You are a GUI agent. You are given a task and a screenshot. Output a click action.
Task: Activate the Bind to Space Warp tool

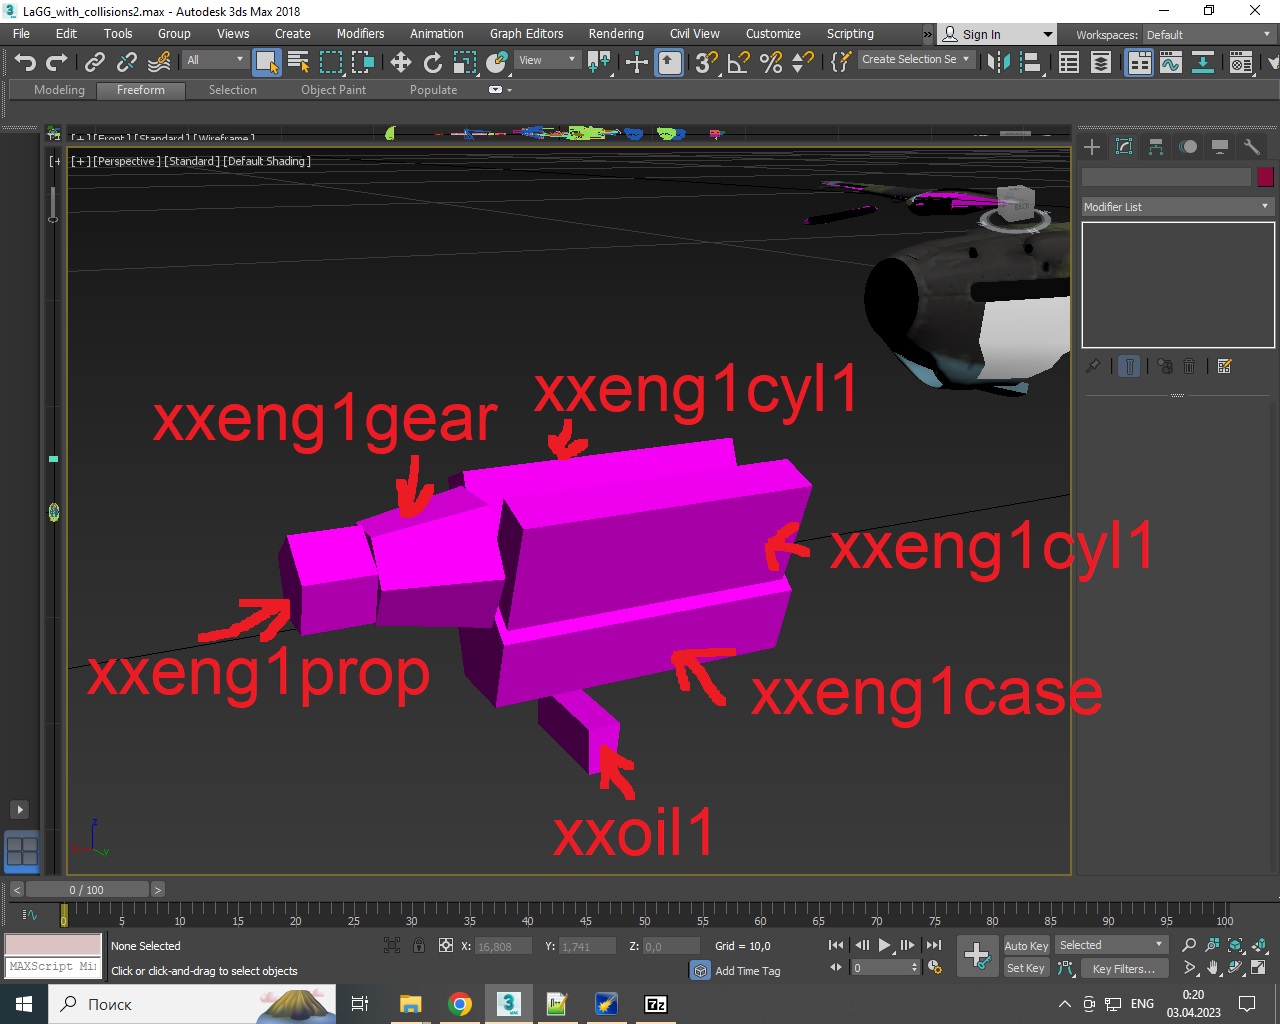tap(159, 62)
